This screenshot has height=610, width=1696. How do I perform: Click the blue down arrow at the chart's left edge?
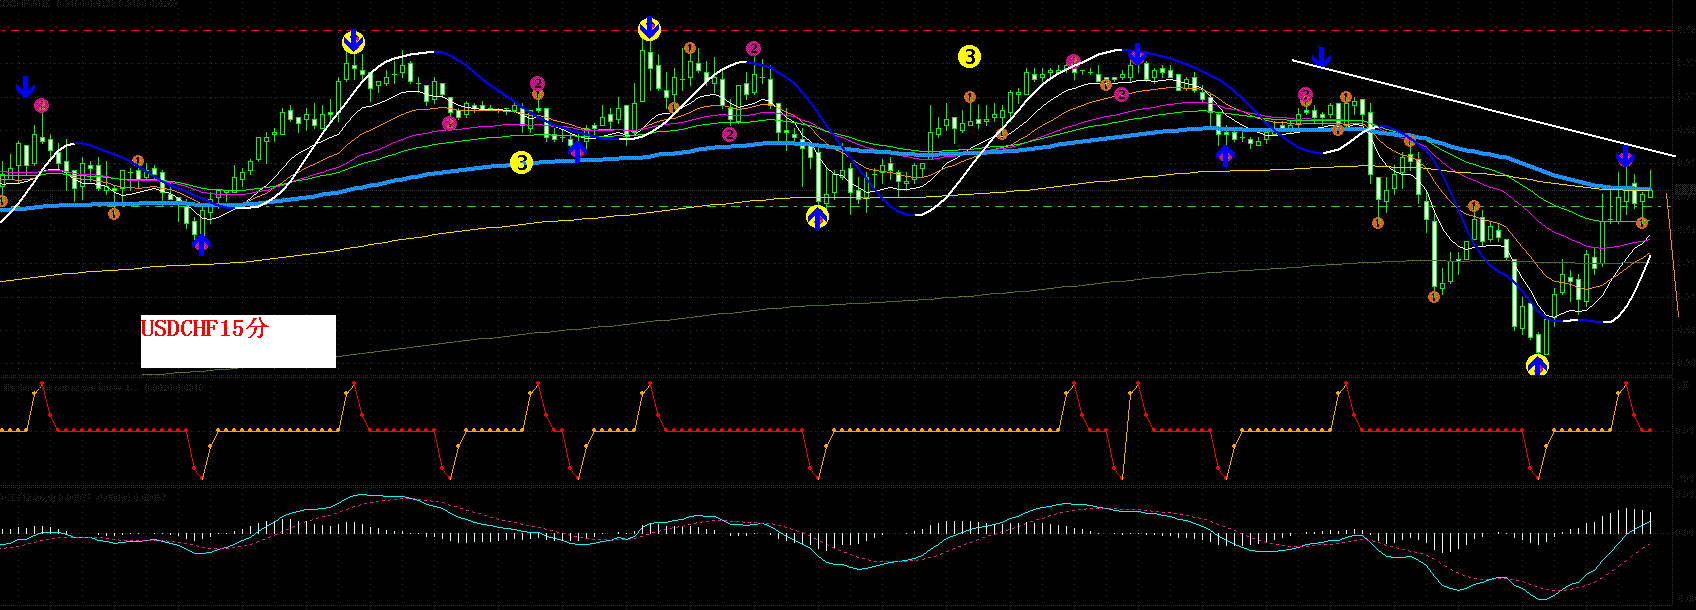25,87
